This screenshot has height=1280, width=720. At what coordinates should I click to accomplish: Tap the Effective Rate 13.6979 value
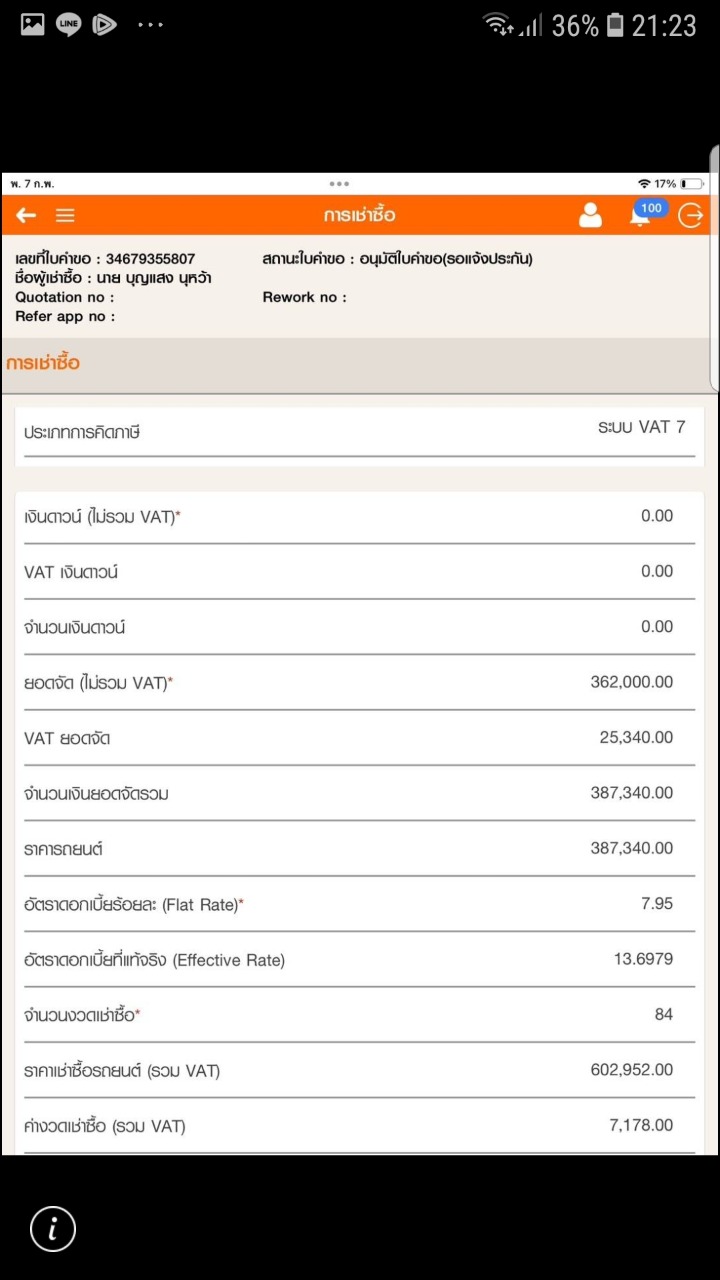tap(643, 959)
